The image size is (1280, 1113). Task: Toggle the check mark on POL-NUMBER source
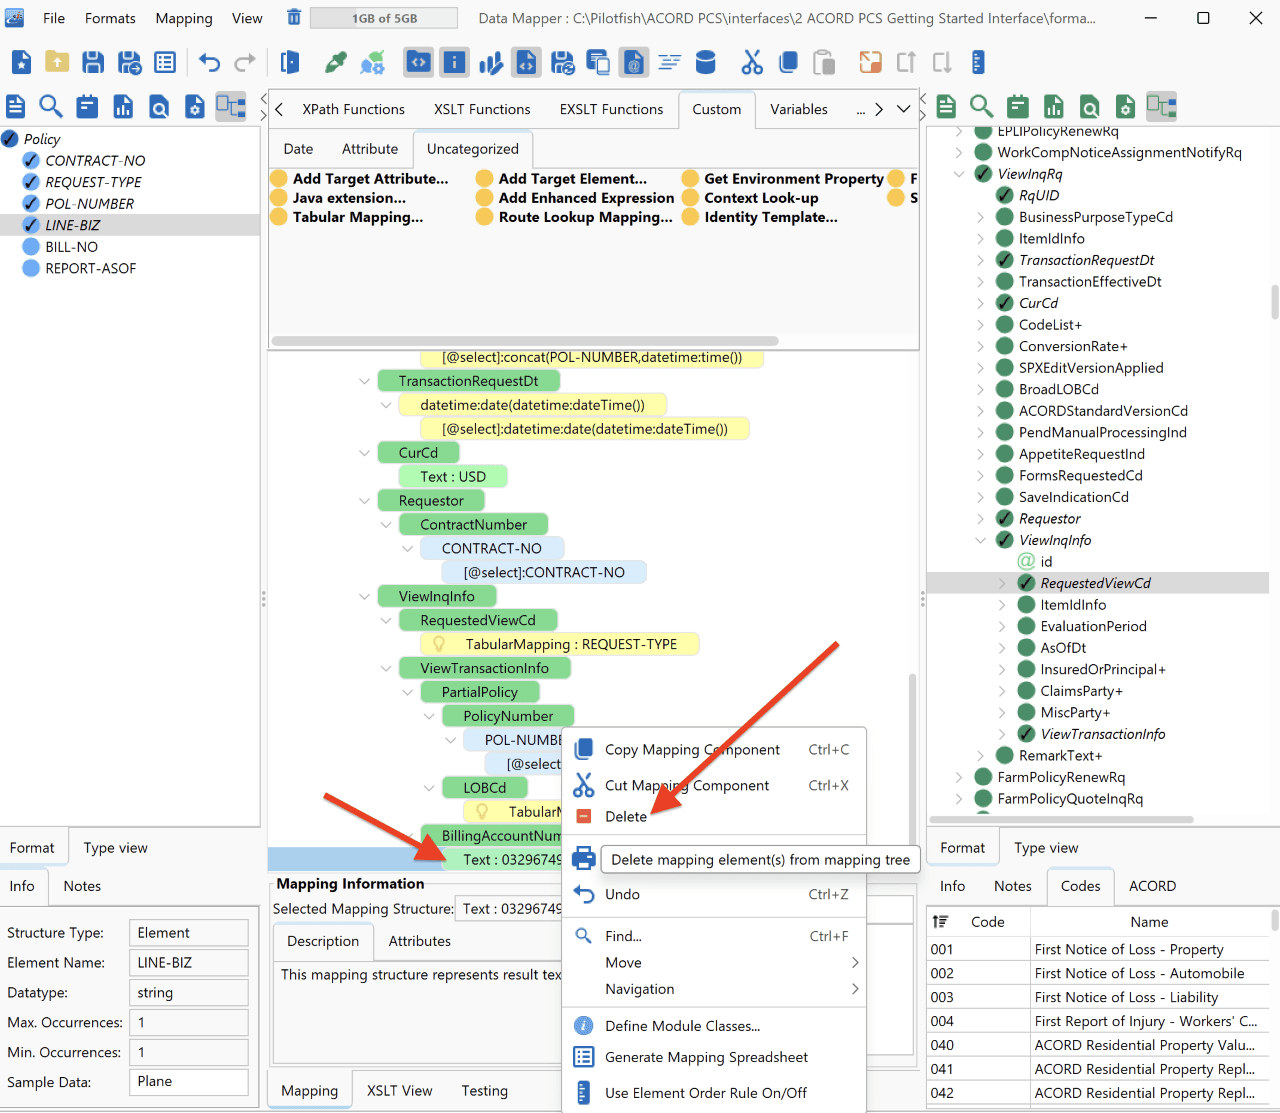coord(31,203)
